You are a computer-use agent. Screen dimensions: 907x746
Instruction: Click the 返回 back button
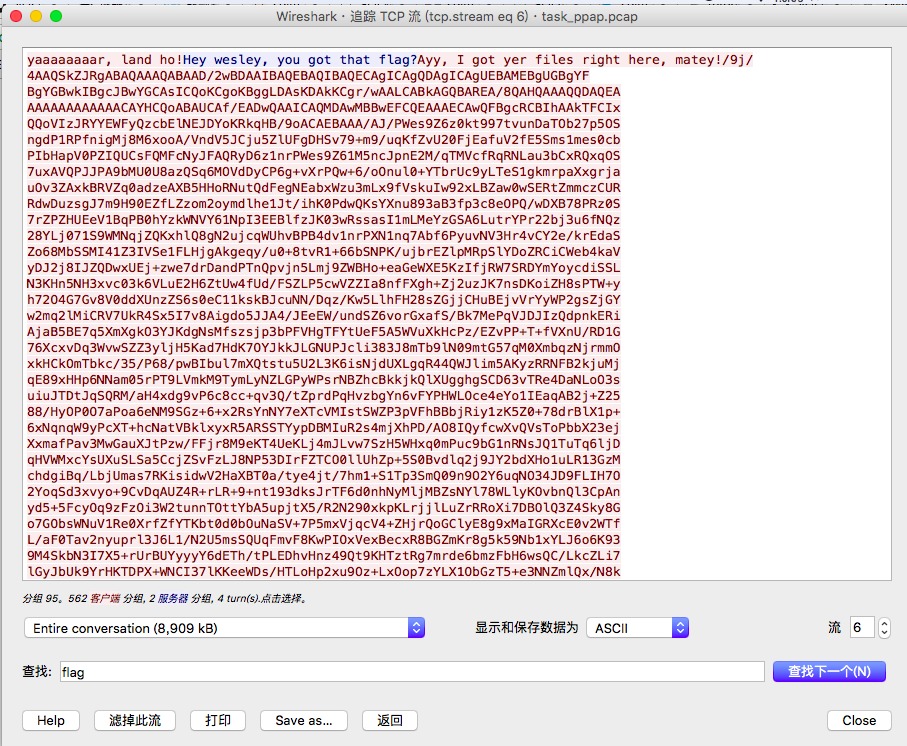pyautogui.click(x=389, y=720)
